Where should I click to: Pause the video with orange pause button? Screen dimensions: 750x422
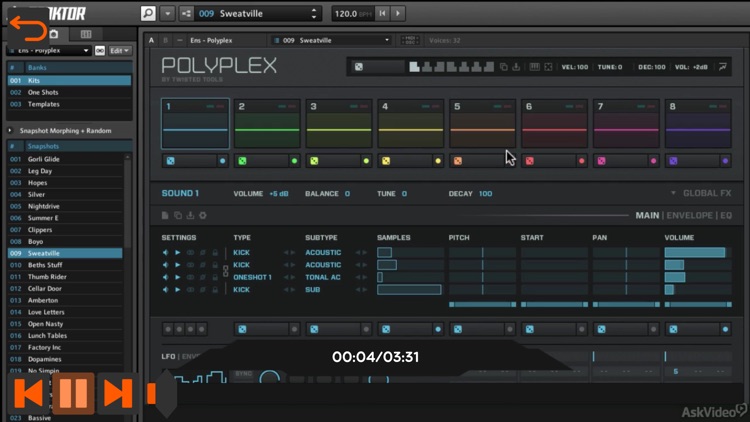click(x=73, y=393)
